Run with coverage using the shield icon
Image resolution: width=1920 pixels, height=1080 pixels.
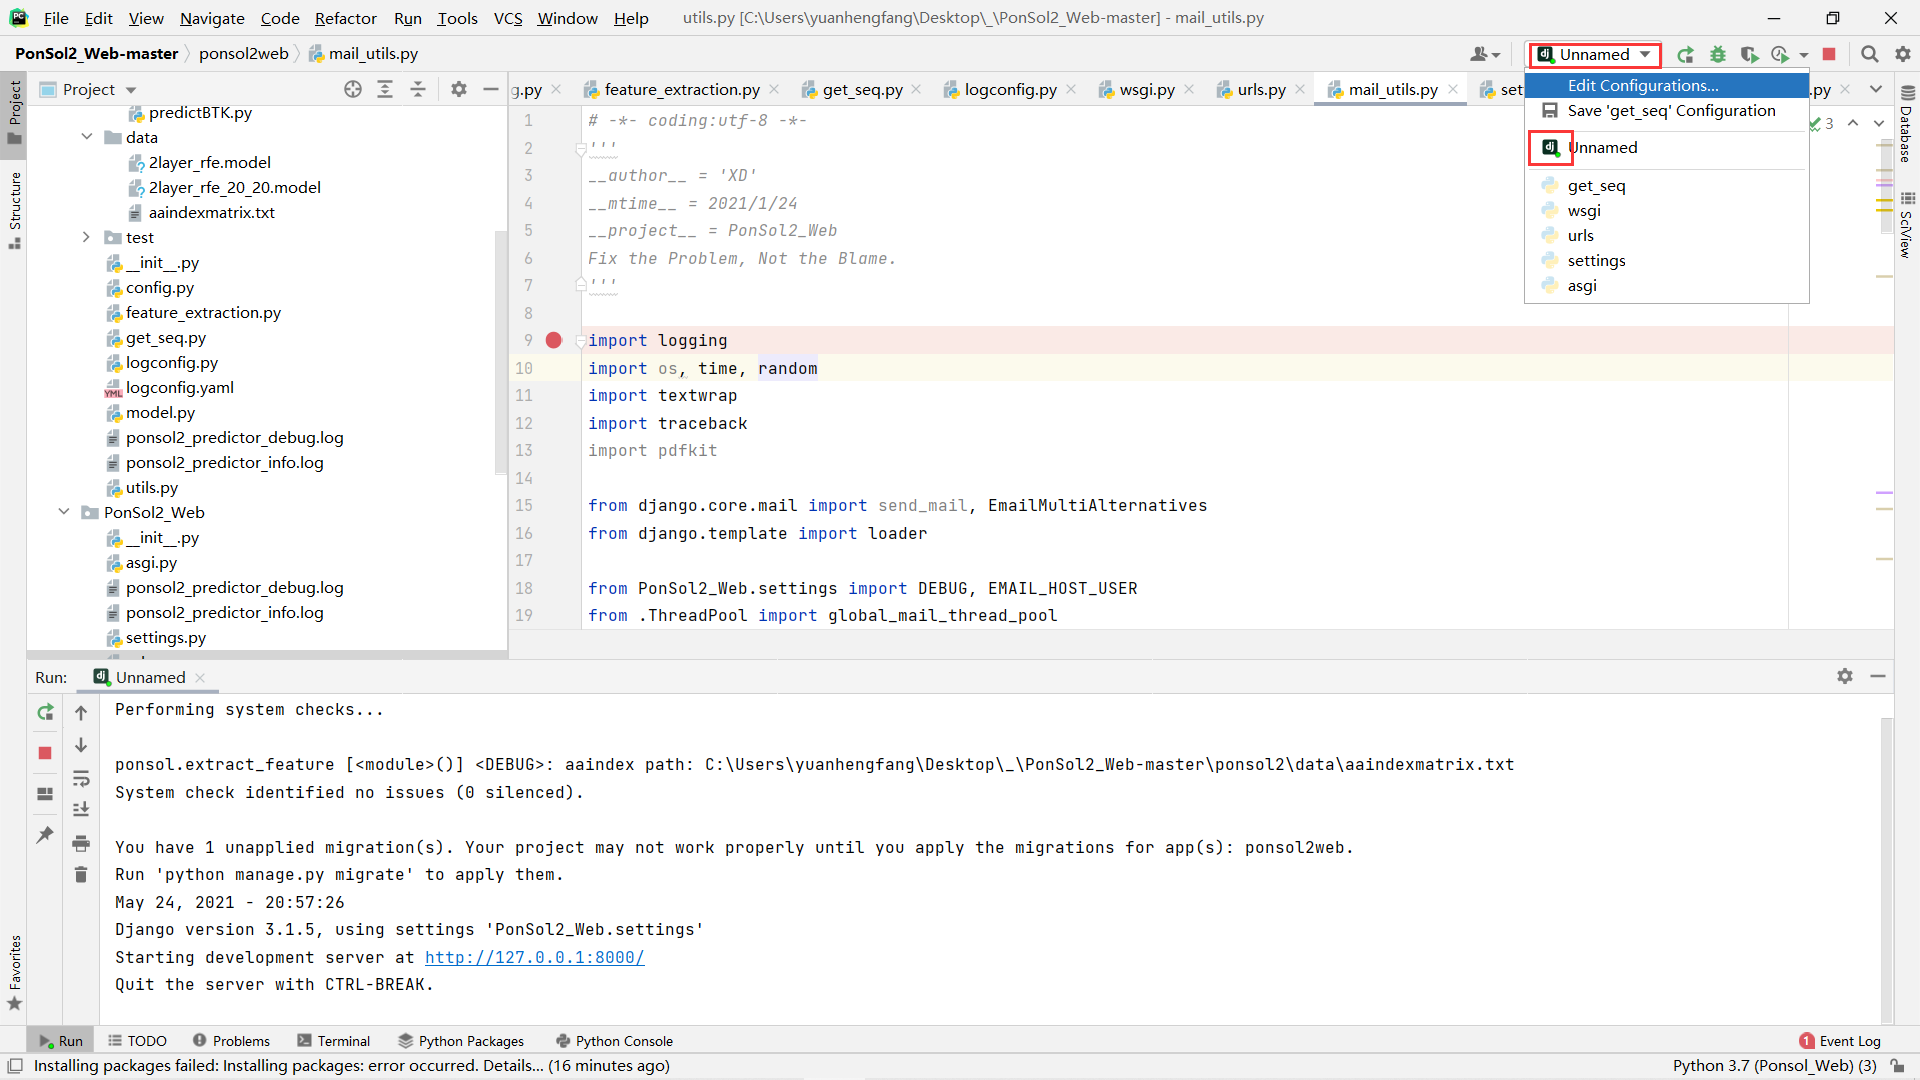[x=1750, y=54]
